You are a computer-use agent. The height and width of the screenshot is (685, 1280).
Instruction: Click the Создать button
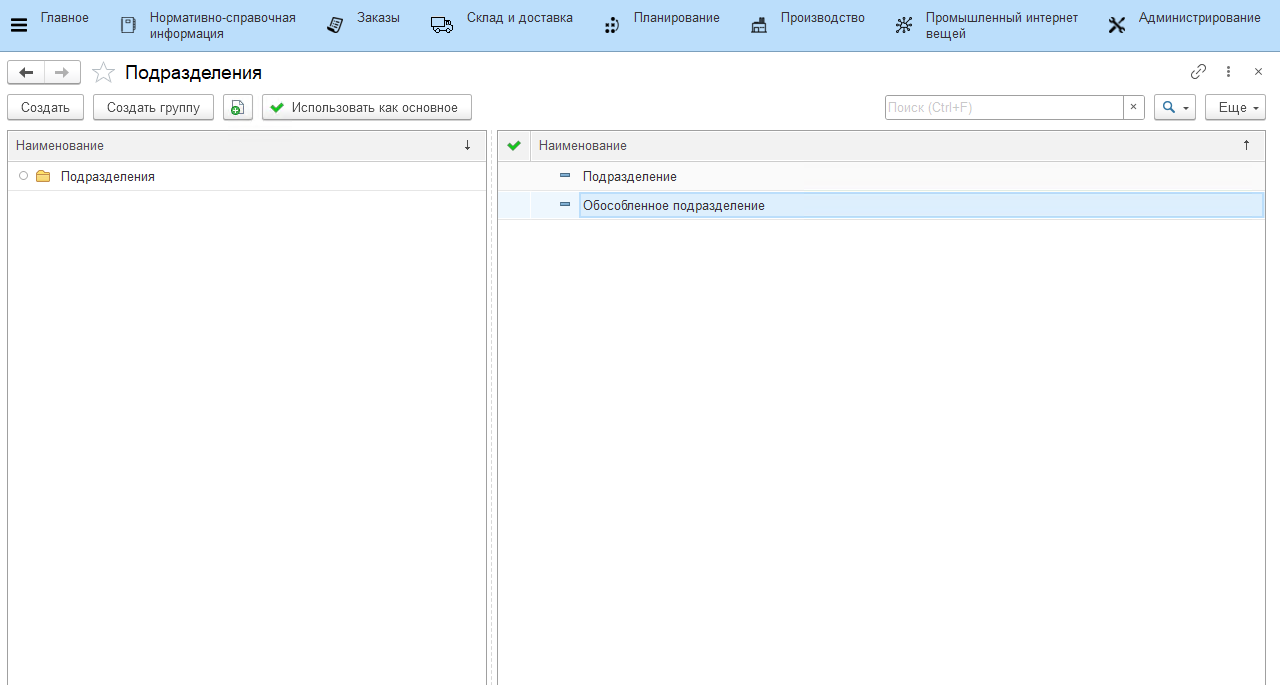point(45,108)
